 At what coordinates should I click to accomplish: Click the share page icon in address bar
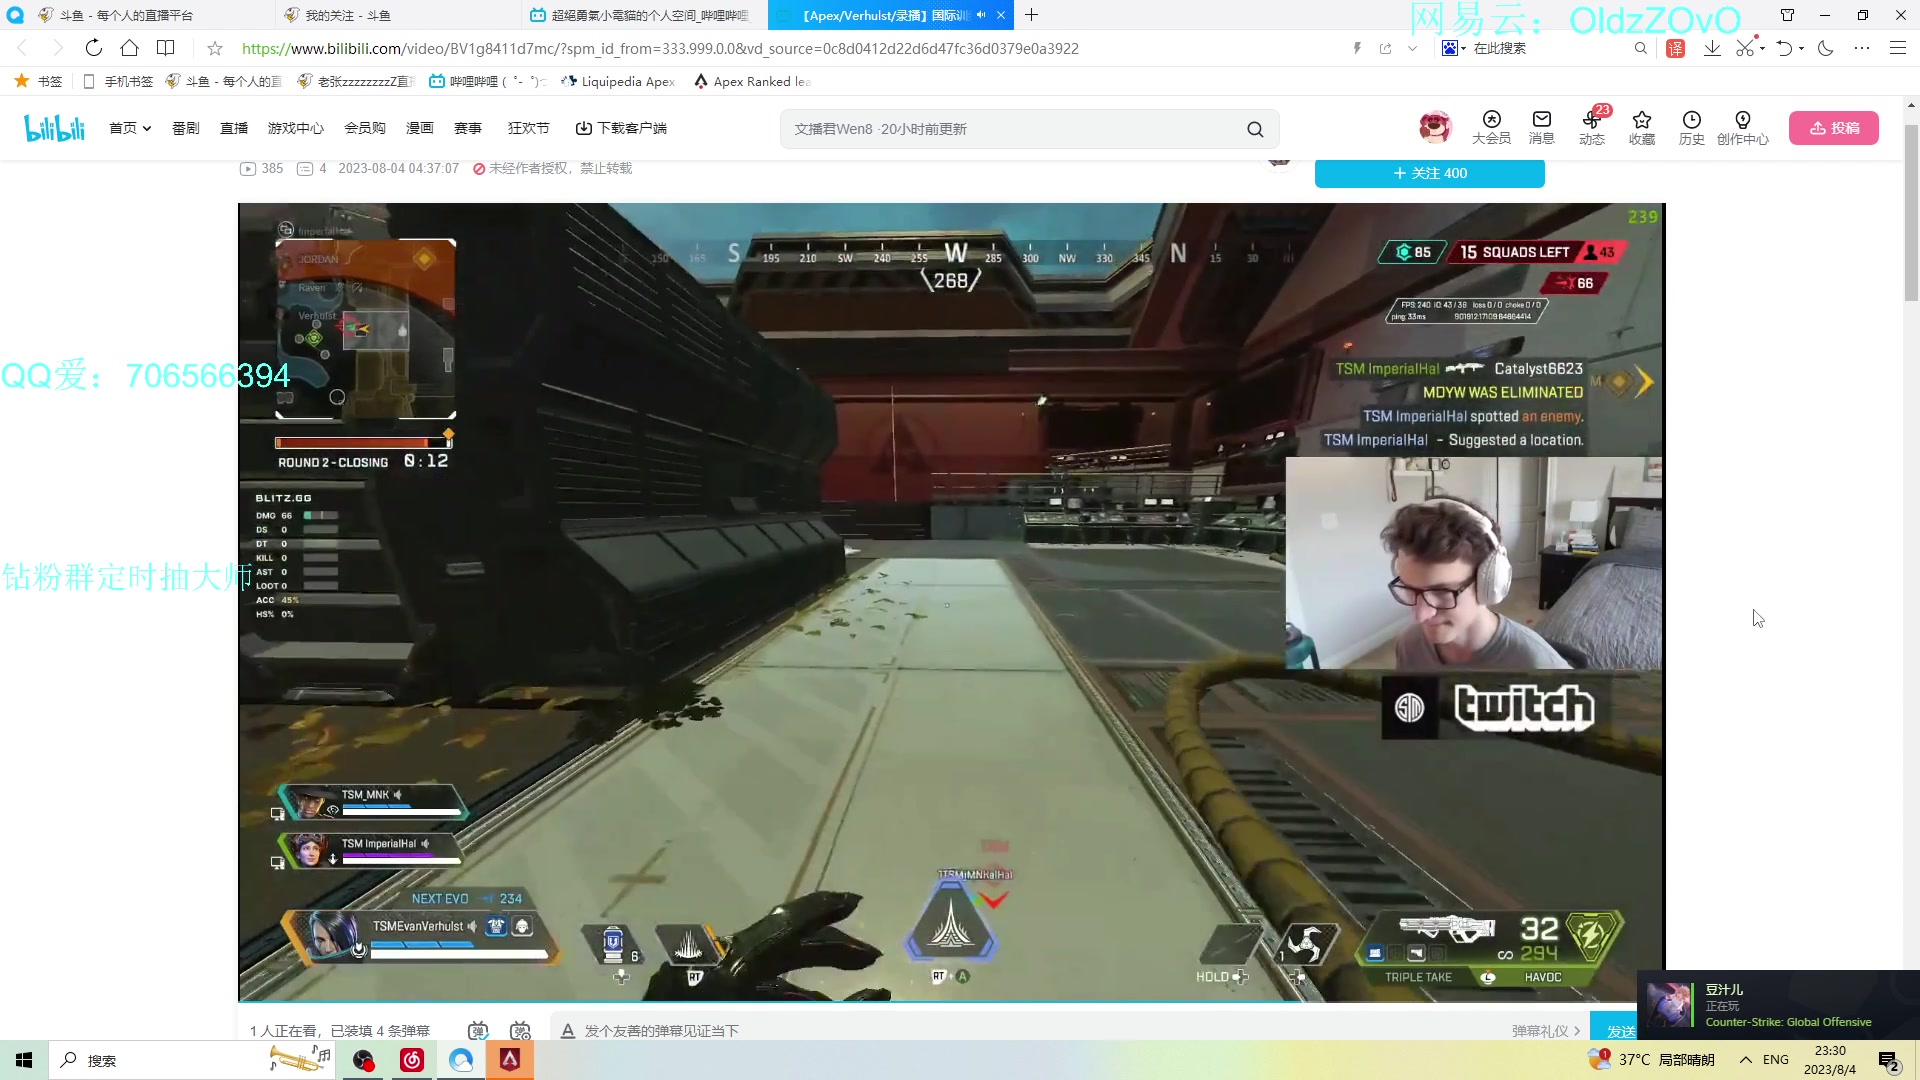(x=1385, y=48)
